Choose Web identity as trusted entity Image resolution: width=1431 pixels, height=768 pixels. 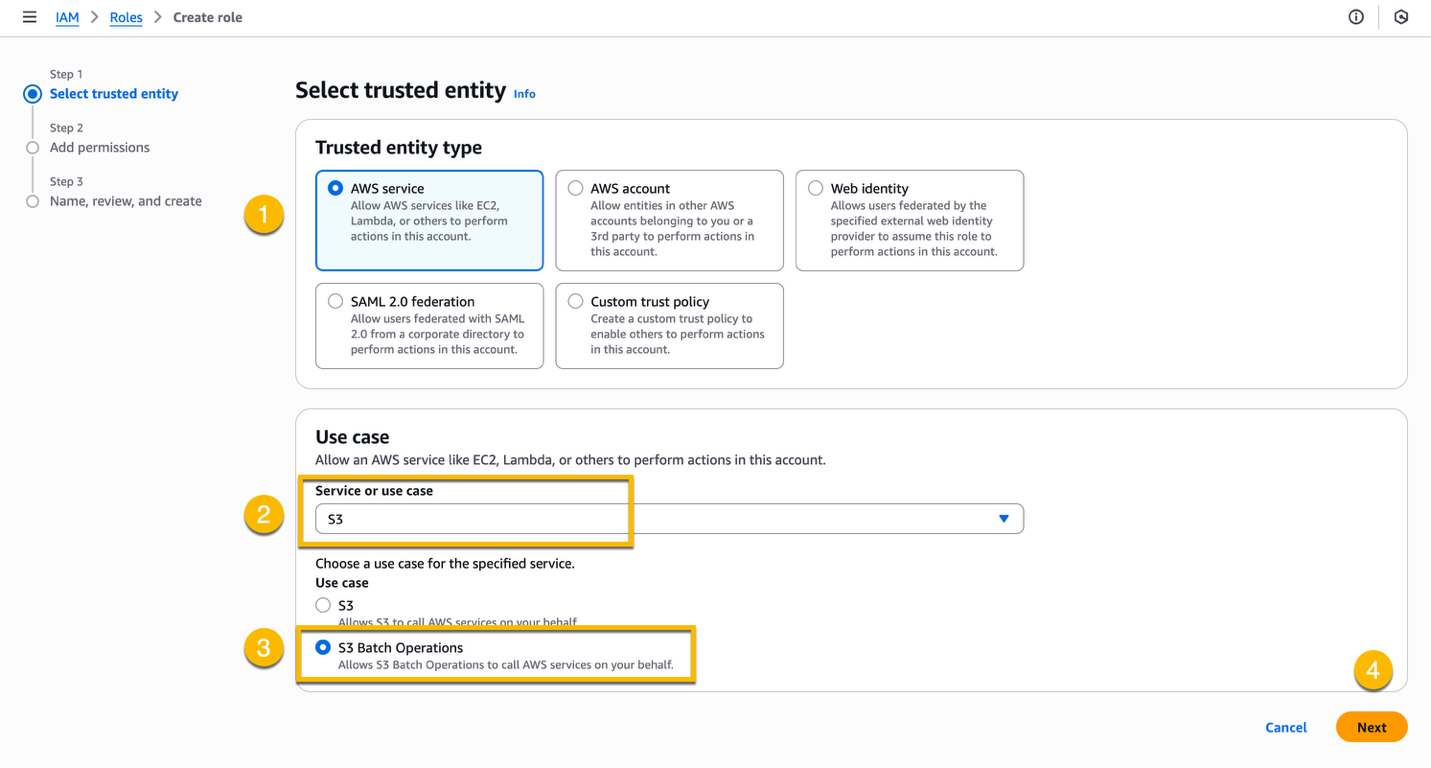[815, 188]
